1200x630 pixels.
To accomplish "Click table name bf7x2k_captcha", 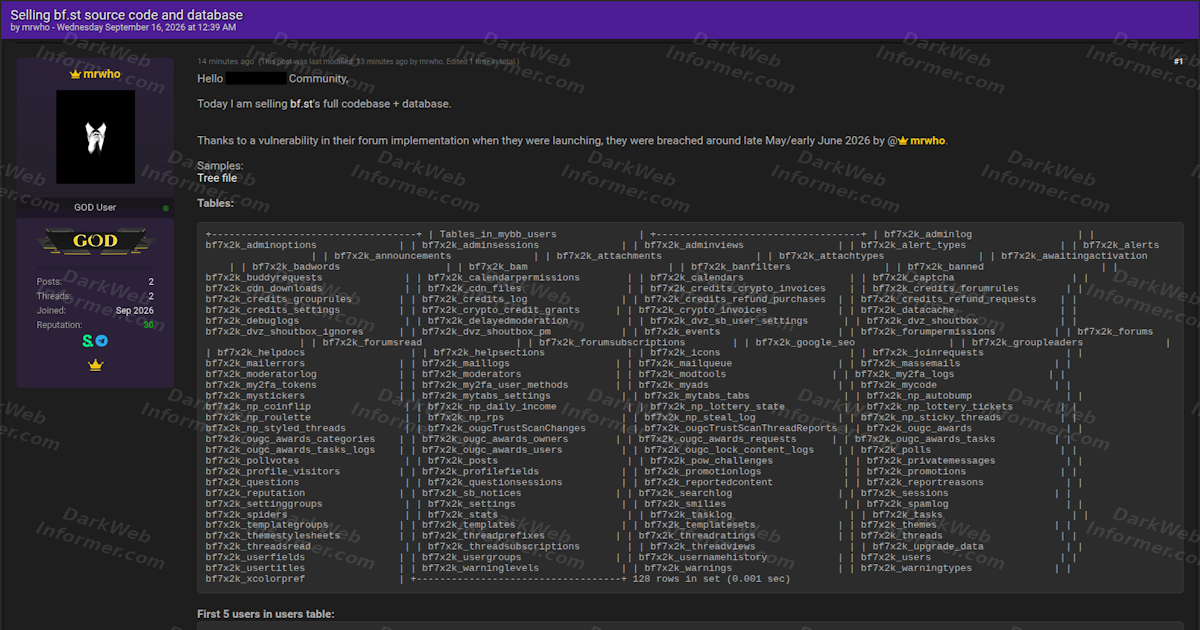I will pos(913,278).
